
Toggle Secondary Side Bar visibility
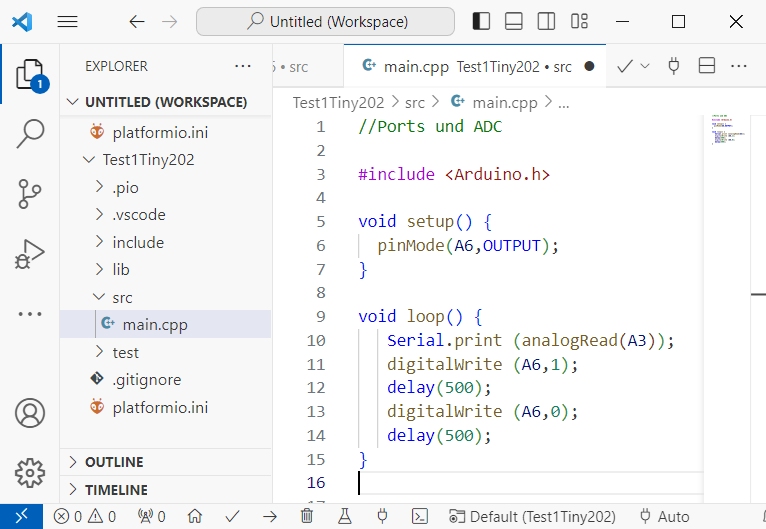pyautogui.click(x=546, y=21)
